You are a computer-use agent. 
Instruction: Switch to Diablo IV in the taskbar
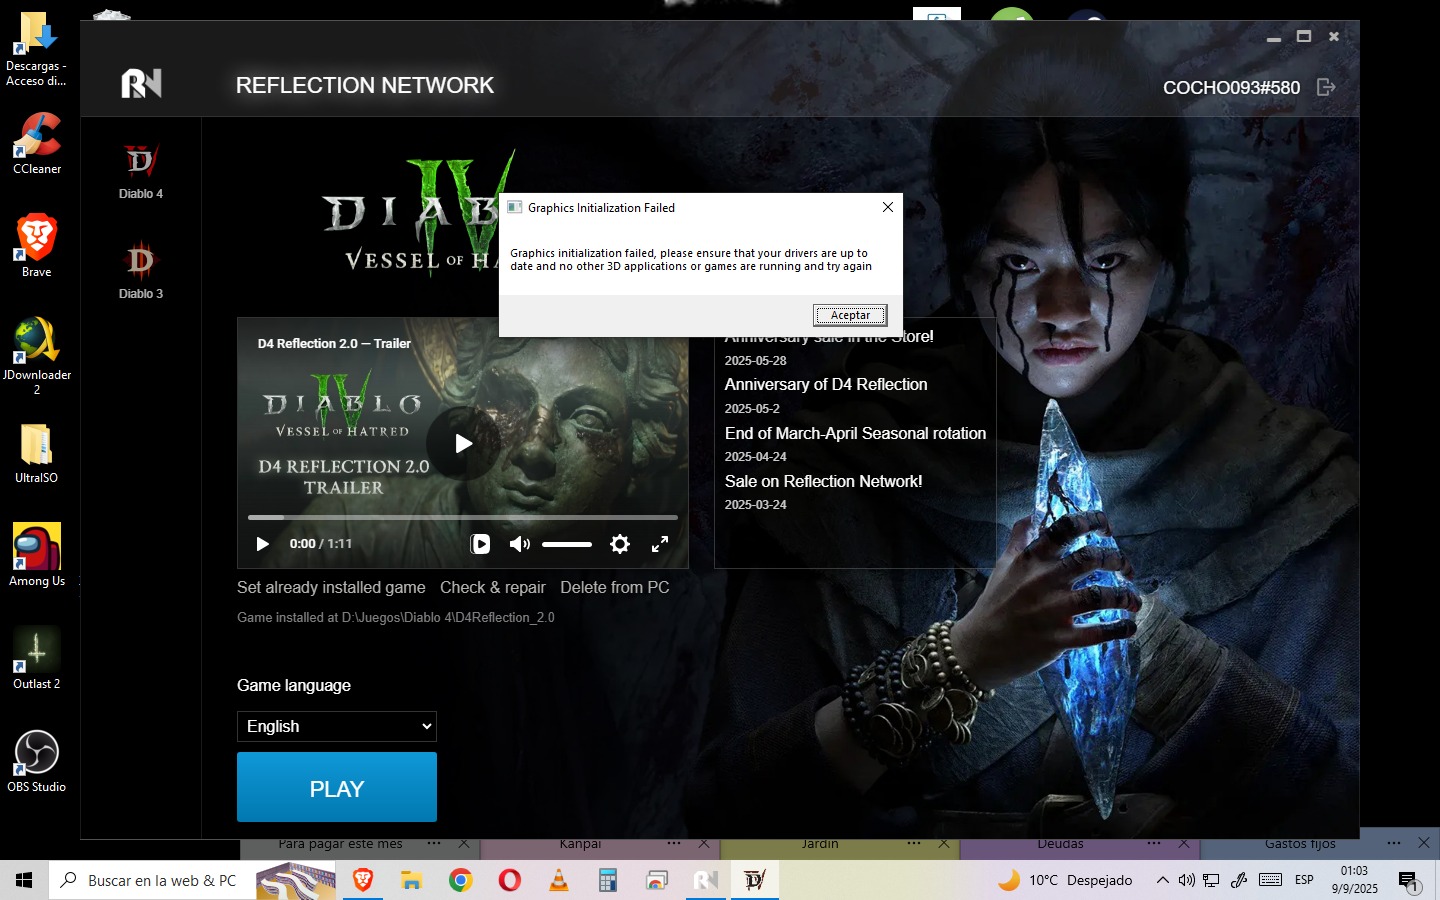coord(754,880)
